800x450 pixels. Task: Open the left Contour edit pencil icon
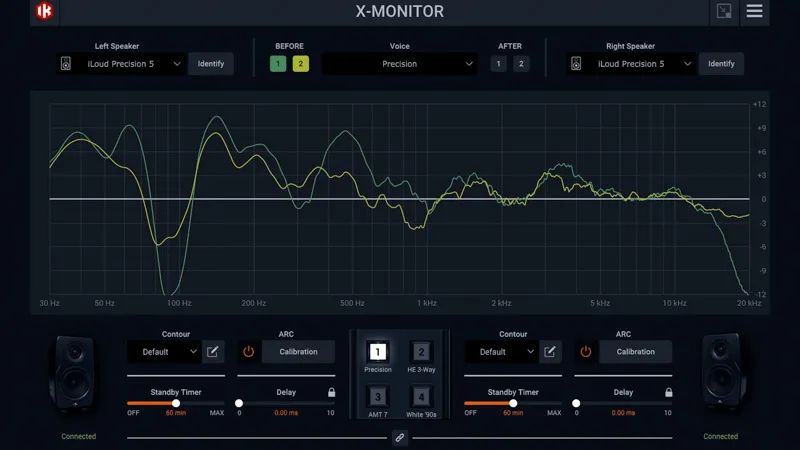[213, 352]
